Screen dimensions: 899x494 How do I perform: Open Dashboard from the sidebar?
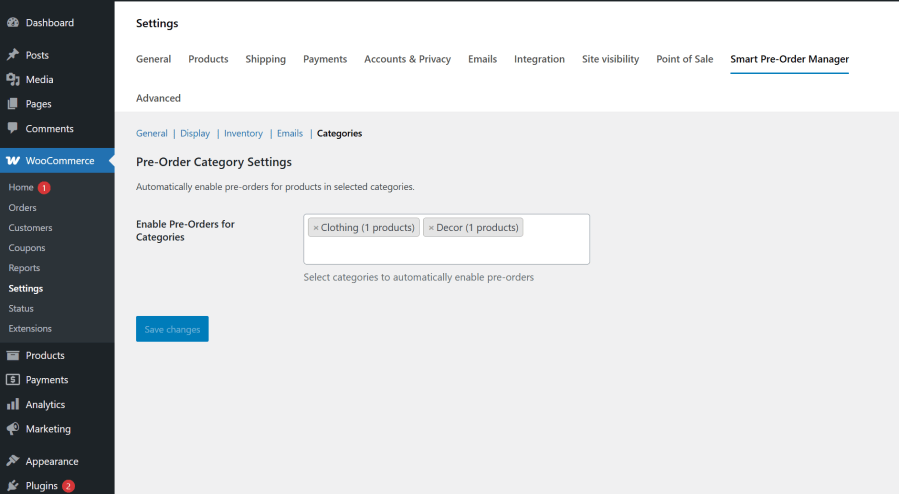(49, 22)
